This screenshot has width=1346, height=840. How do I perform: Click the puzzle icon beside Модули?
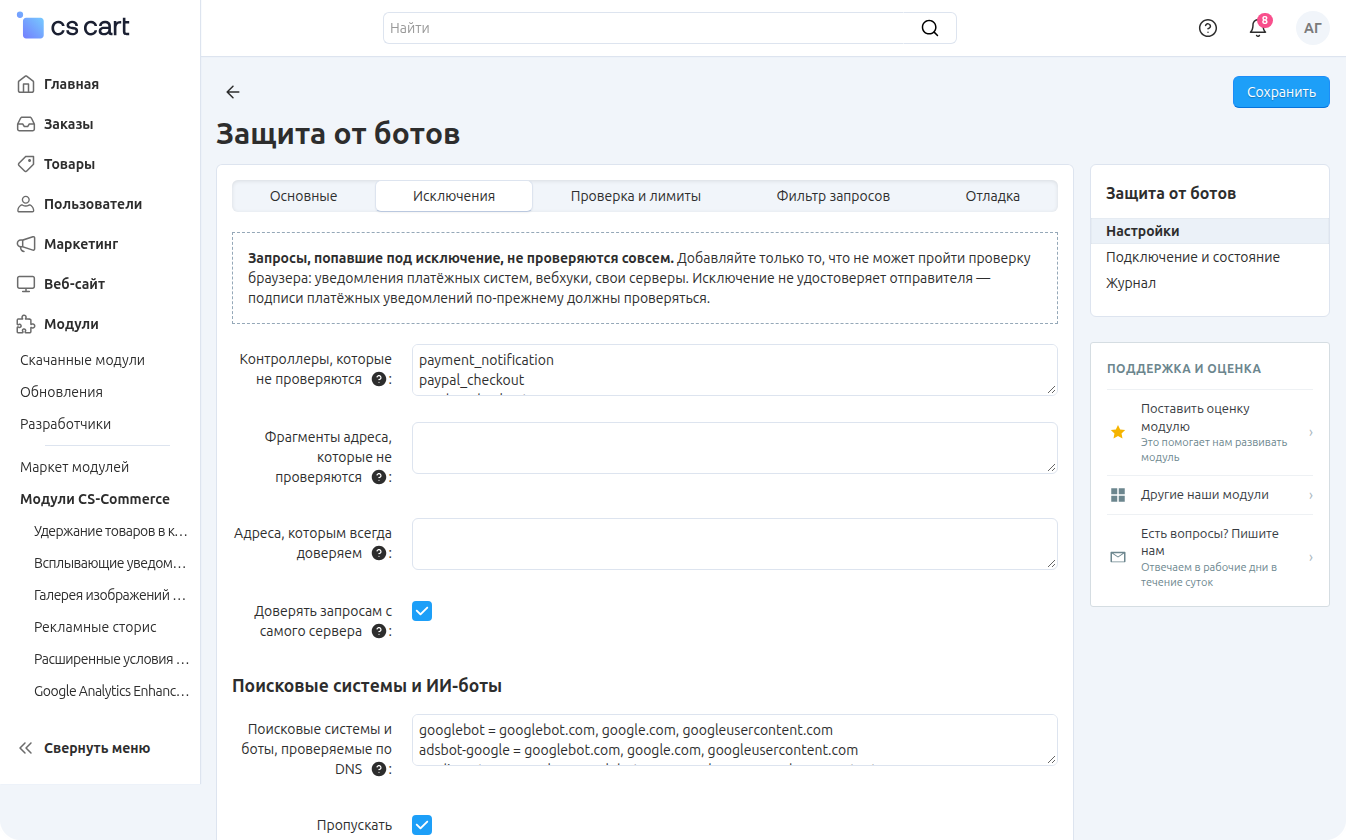(x=27, y=324)
